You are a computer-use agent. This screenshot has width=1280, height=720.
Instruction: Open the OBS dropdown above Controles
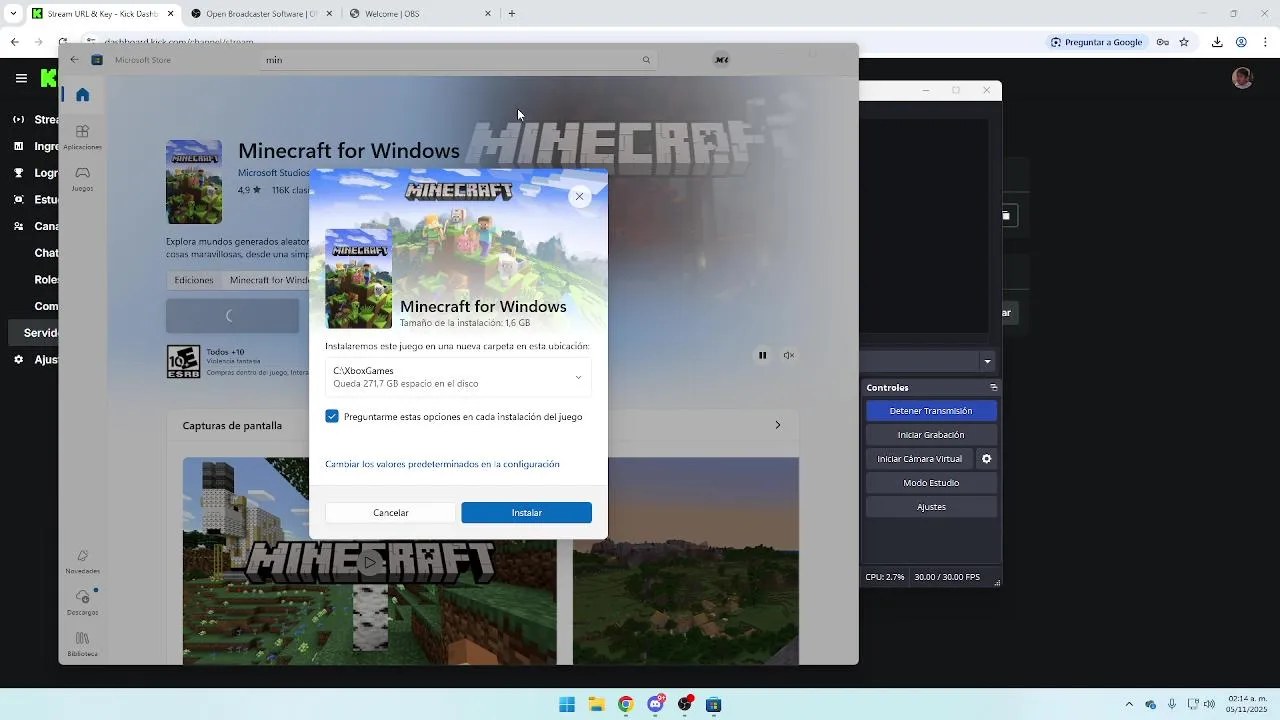pyautogui.click(x=987, y=361)
